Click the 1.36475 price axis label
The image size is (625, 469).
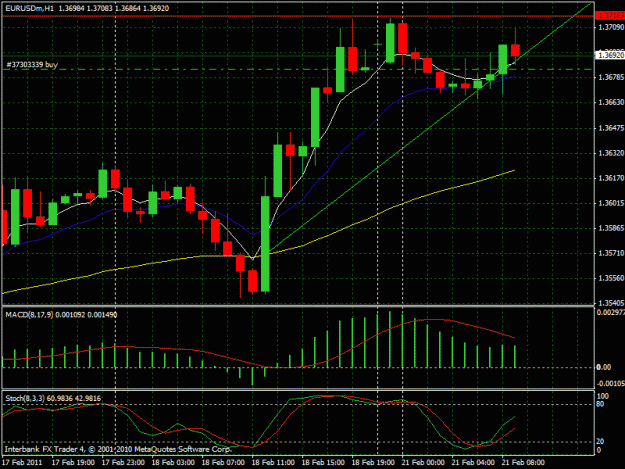tap(611, 128)
